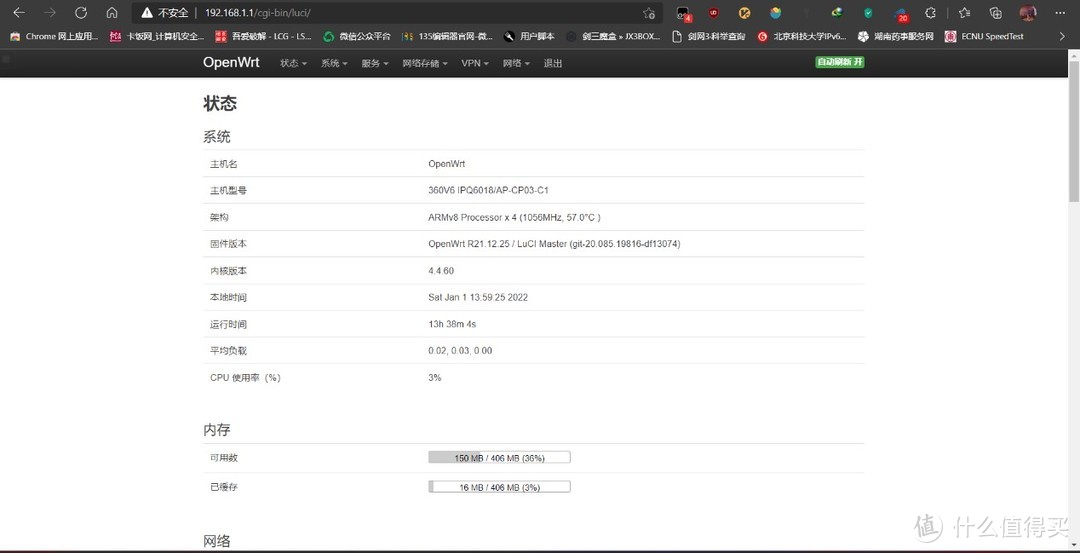This screenshot has width=1080, height=553.
Task: Open the user profile avatar
Action: [x=1028, y=13]
